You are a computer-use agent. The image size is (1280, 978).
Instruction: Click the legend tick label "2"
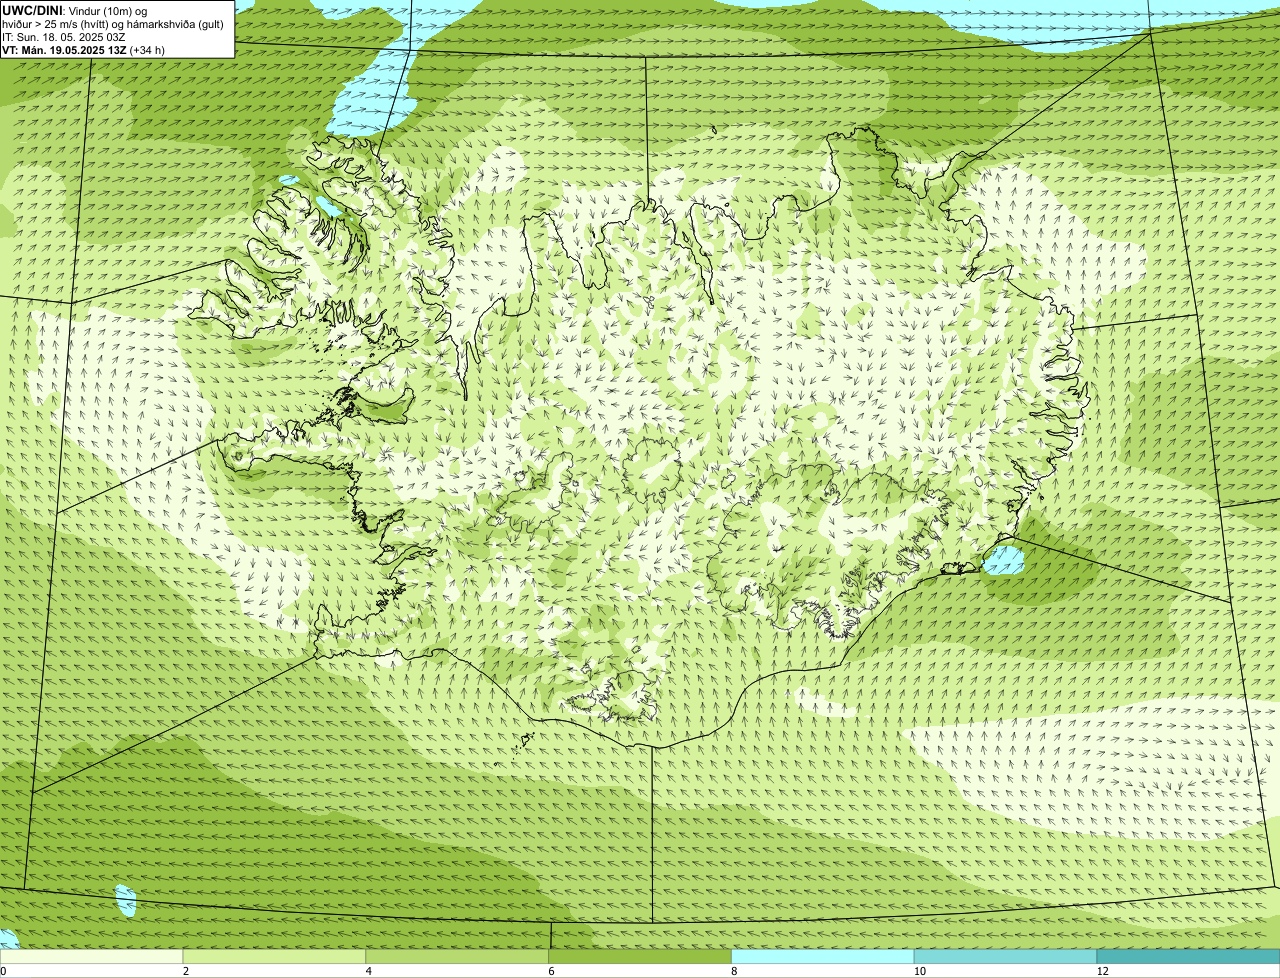point(186,971)
